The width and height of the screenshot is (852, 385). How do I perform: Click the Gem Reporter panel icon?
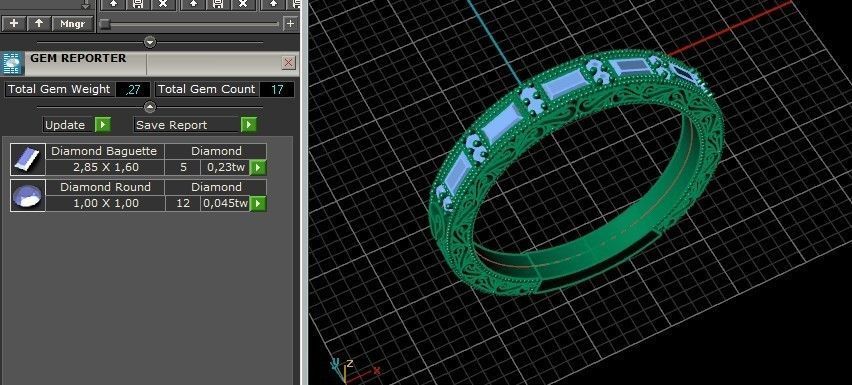click(x=13, y=64)
